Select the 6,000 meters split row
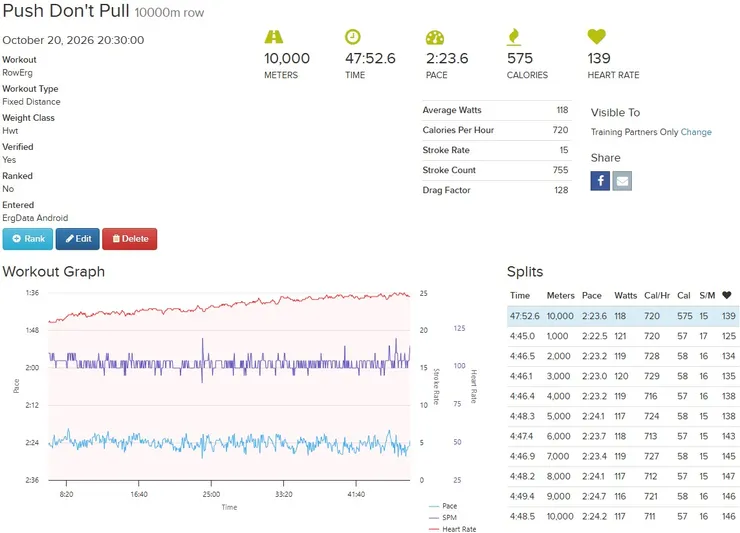This screenshot has height=533, width=740. [623, 436]
